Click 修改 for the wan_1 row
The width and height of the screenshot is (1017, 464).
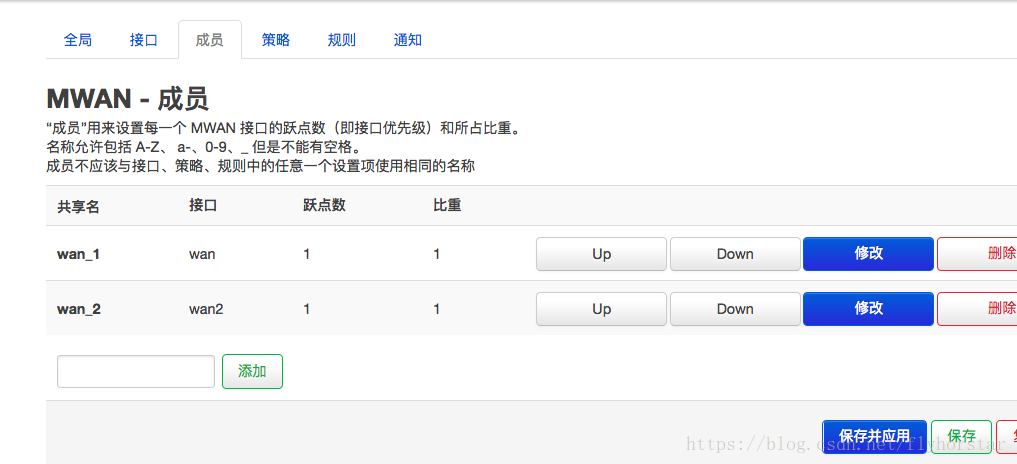click(868, 254)
